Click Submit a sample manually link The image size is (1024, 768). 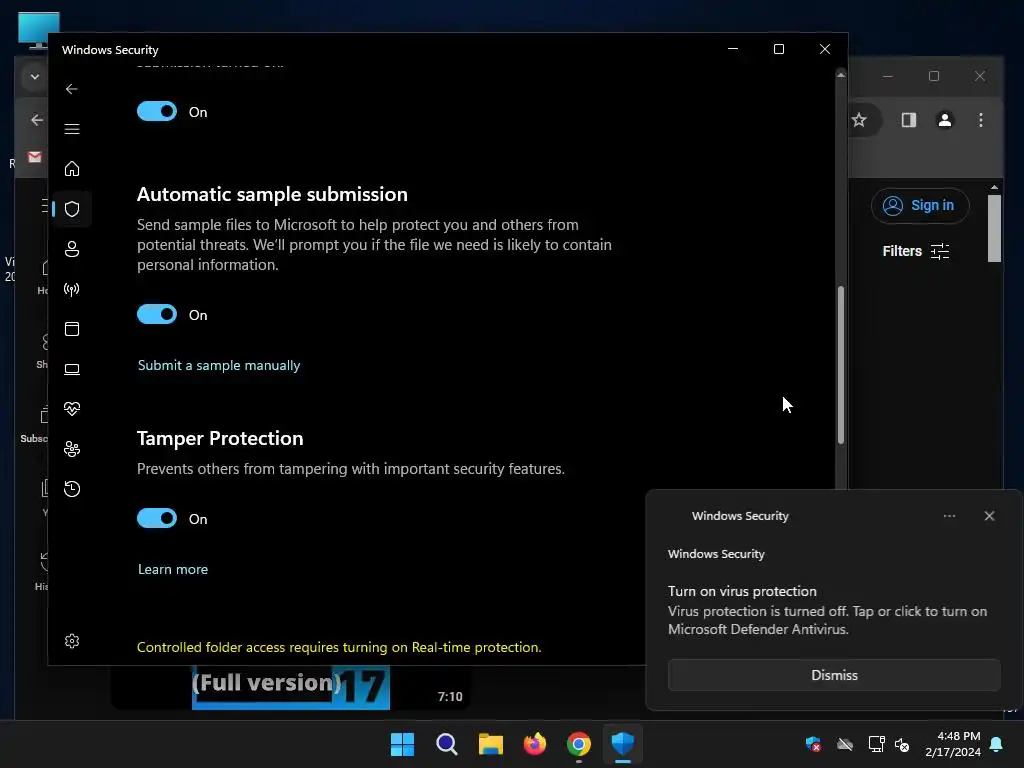pyautogui.click(x=219, y=365)
